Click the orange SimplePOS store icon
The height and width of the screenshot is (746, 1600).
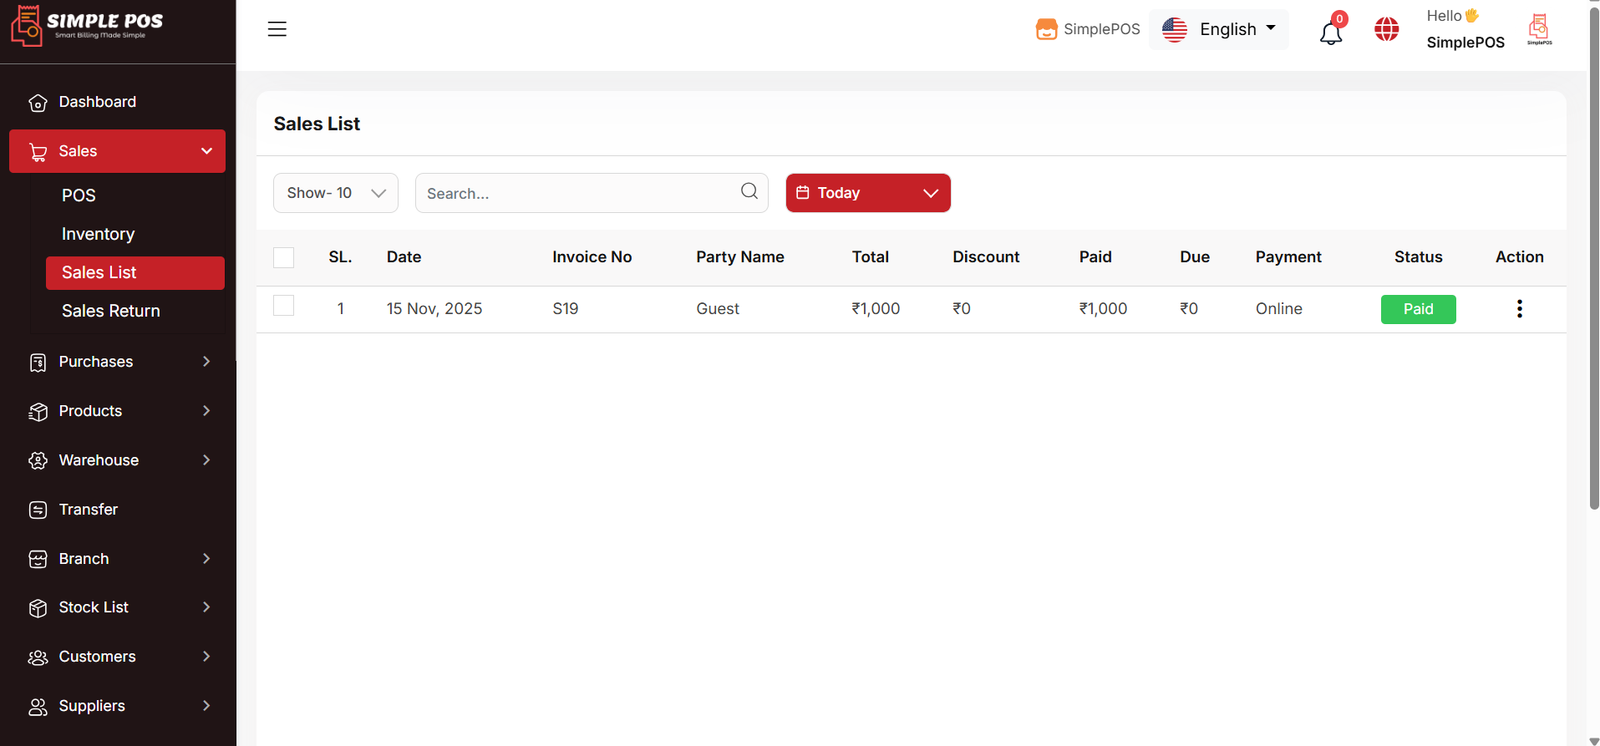[x=1046, y=29]
